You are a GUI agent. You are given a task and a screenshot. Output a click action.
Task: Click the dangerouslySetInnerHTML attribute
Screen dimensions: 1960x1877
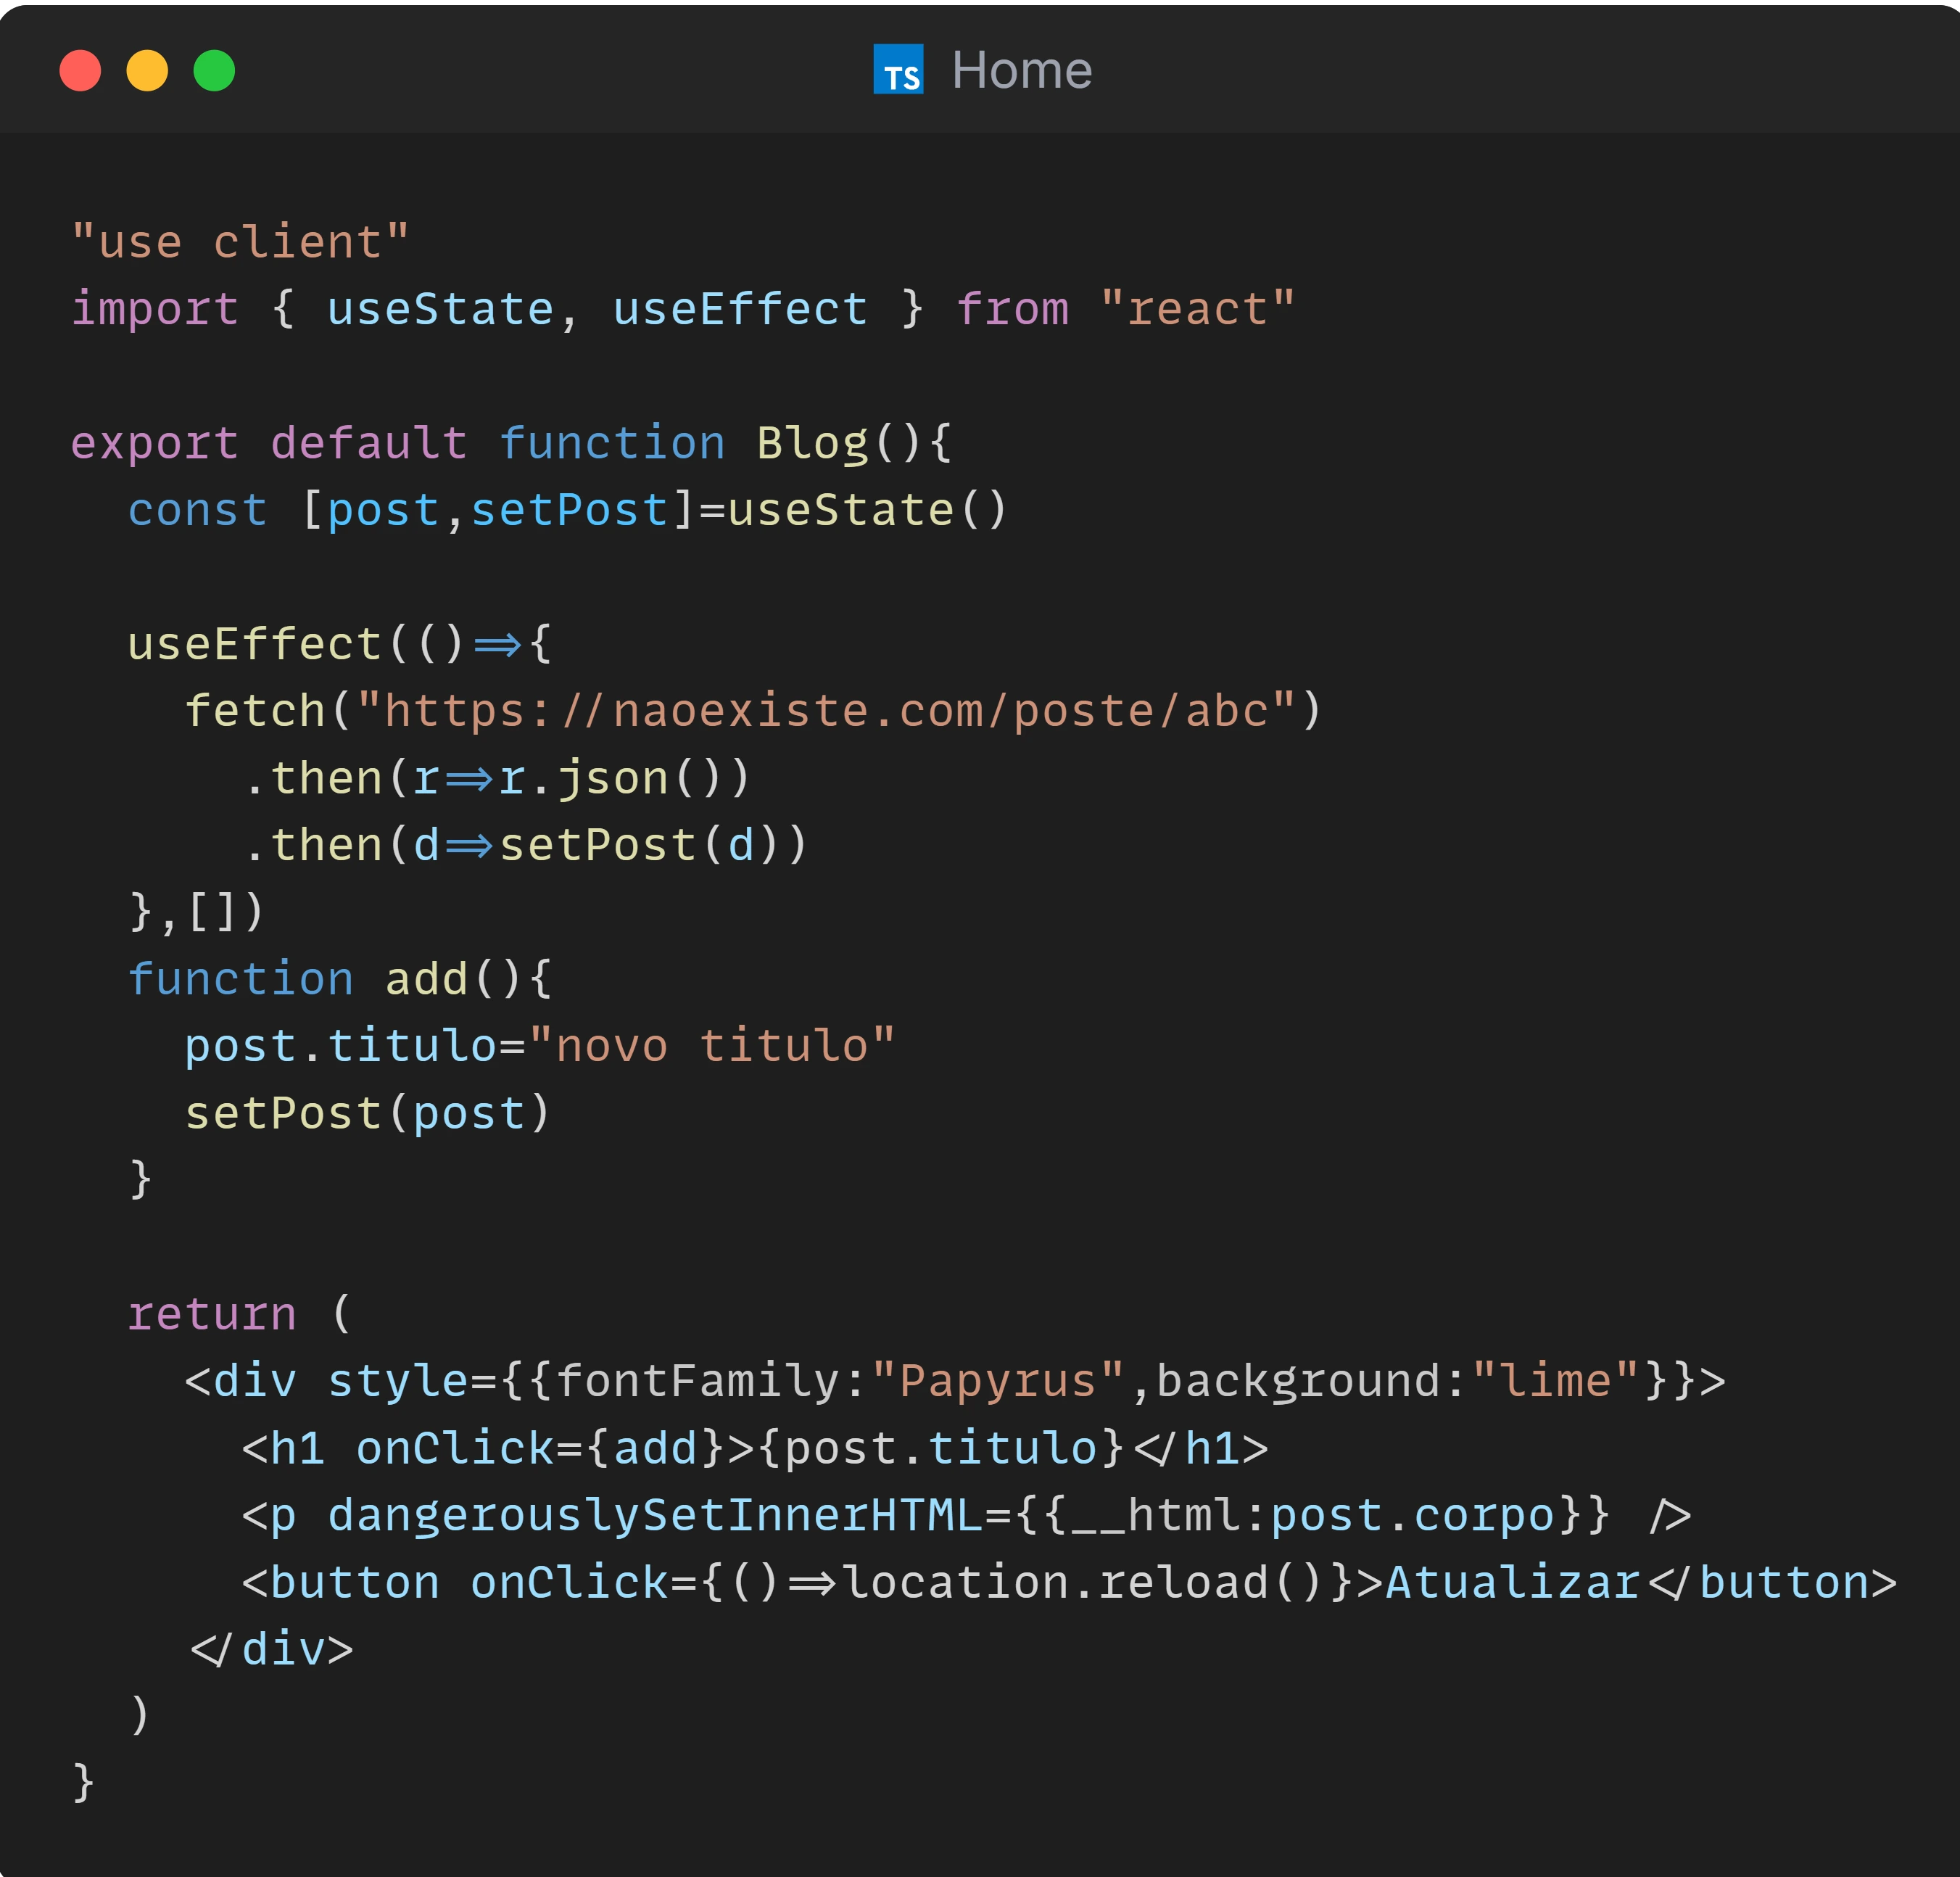click(x=655, y=1515)
